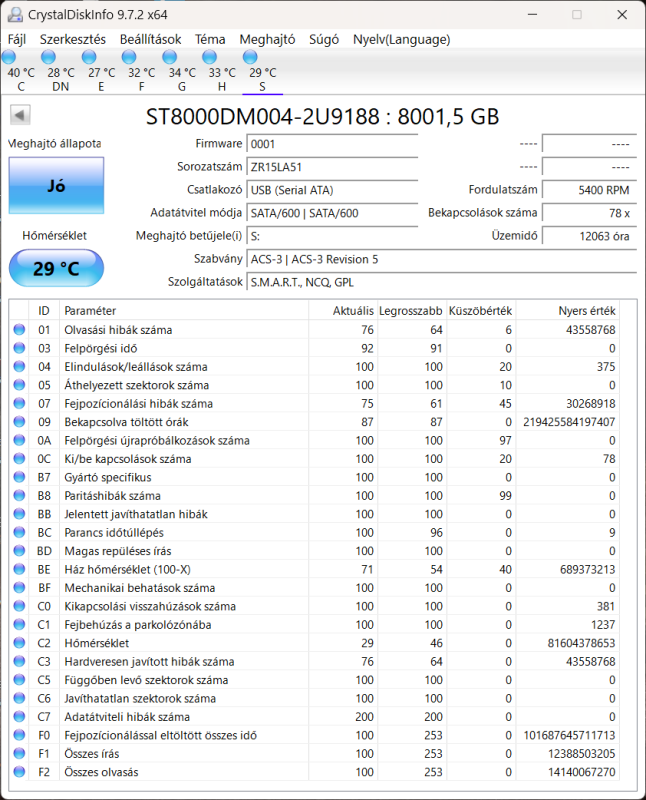Click status dot for Mechanikai behatások száma
The height and width of the screenshot is (800, 646).
click(19, 587)
